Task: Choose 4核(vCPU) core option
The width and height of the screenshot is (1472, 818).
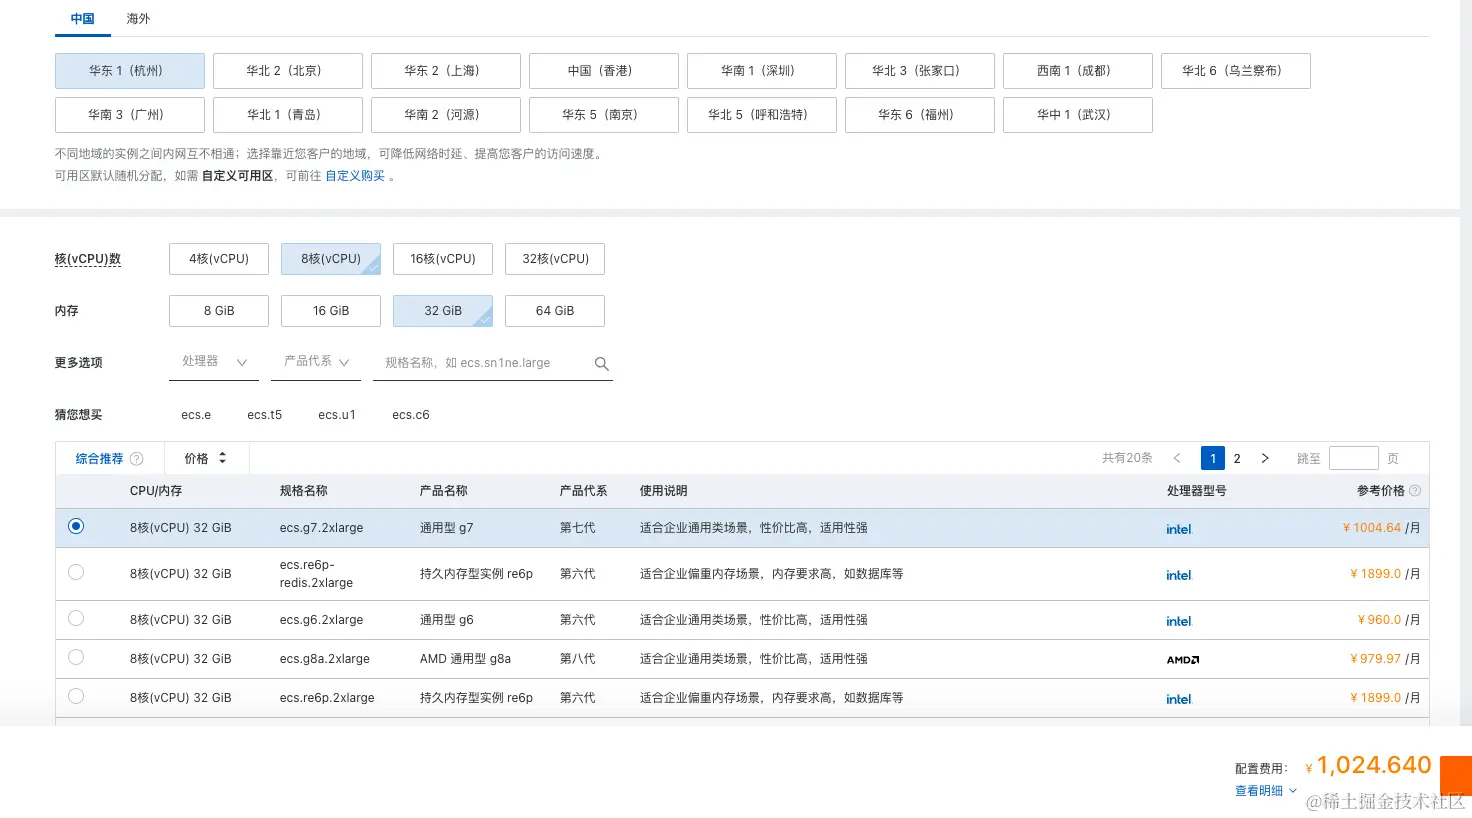Action: (x=219, y=259)
